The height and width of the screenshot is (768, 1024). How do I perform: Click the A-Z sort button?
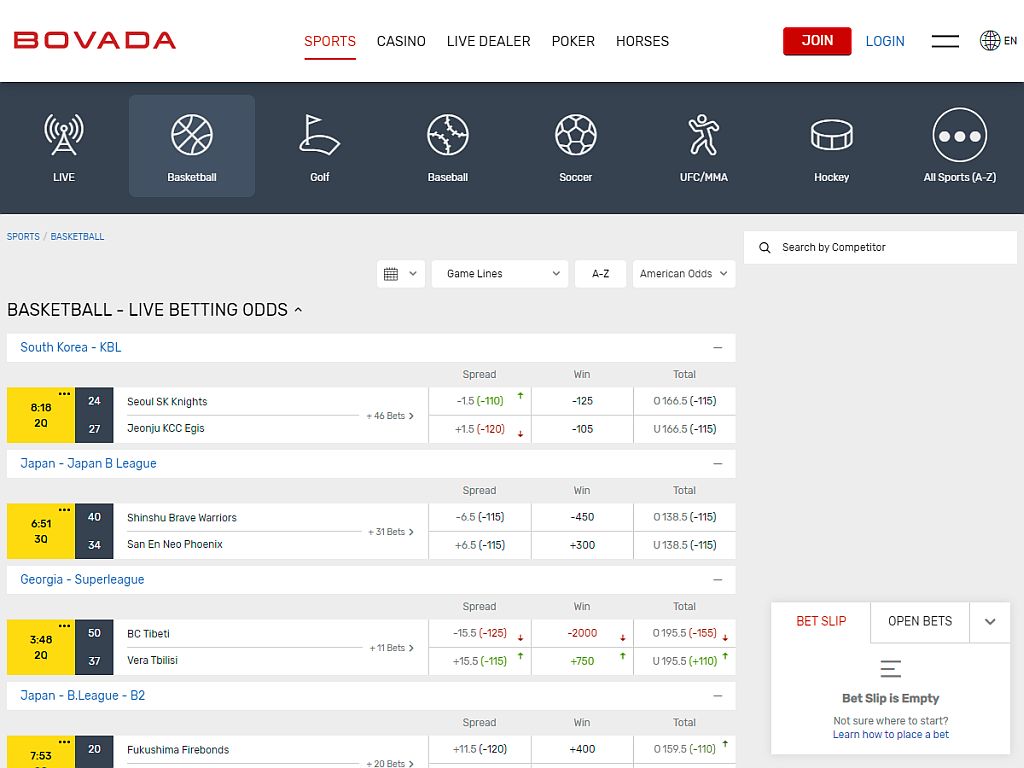[600, 274]
